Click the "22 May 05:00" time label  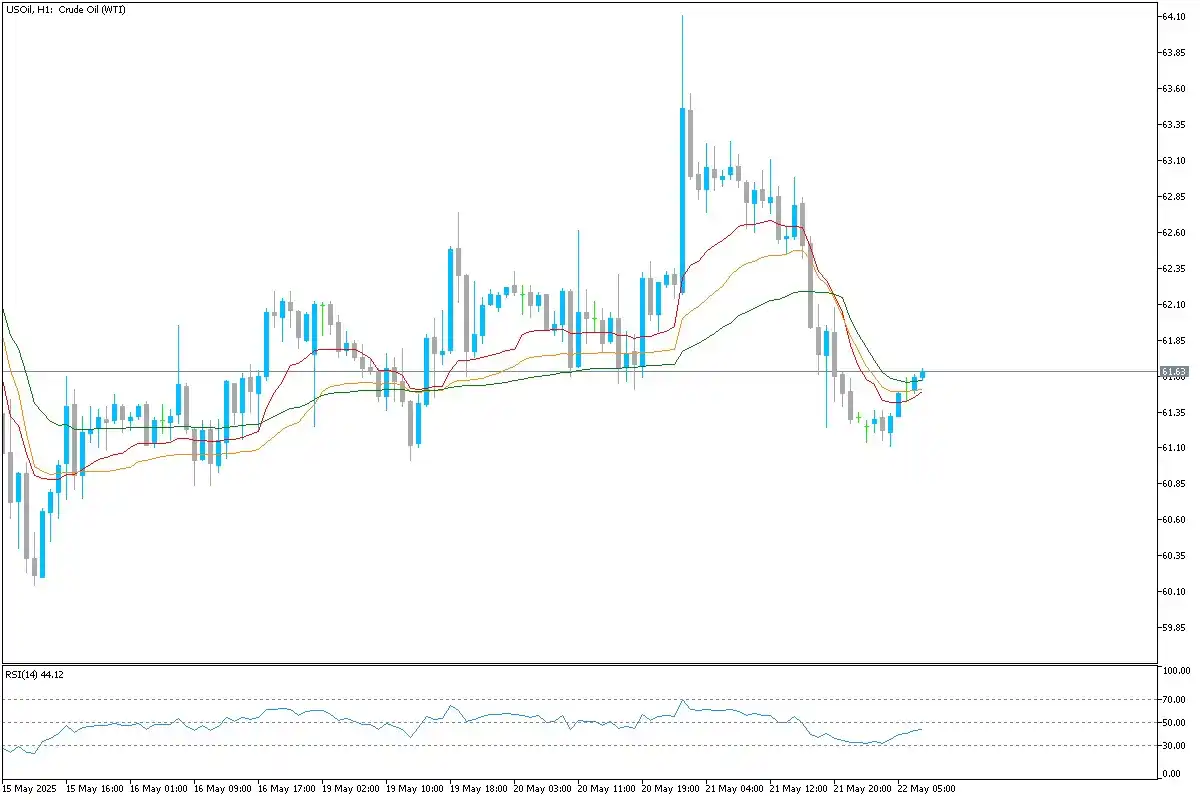[x=924, y=789]
